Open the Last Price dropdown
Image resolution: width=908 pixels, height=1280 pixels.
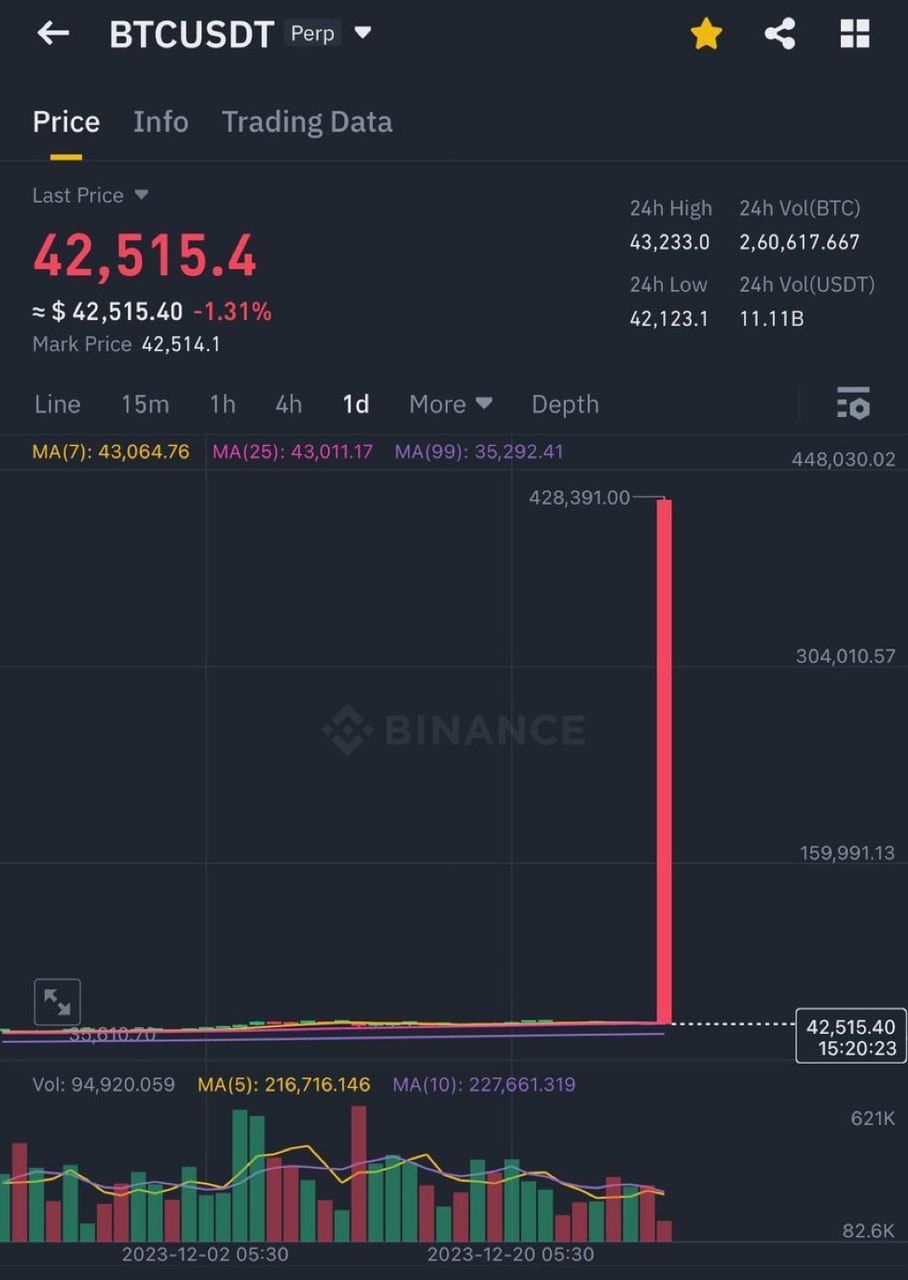pos(141,195)
